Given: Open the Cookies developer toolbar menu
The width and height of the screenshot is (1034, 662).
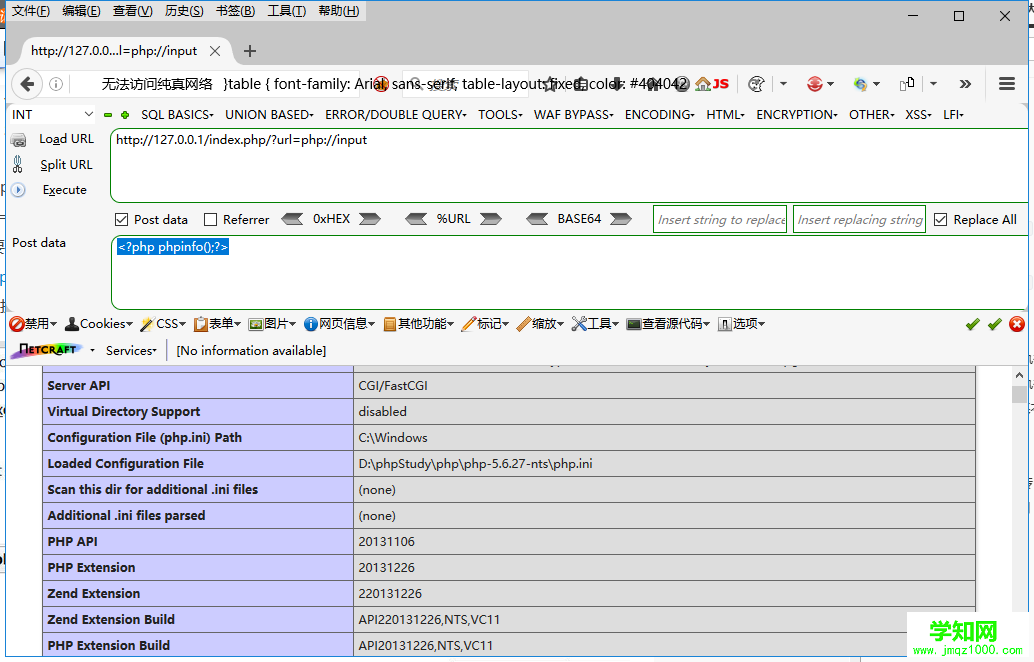Looking at the screenshot, I should coord(99,324).
